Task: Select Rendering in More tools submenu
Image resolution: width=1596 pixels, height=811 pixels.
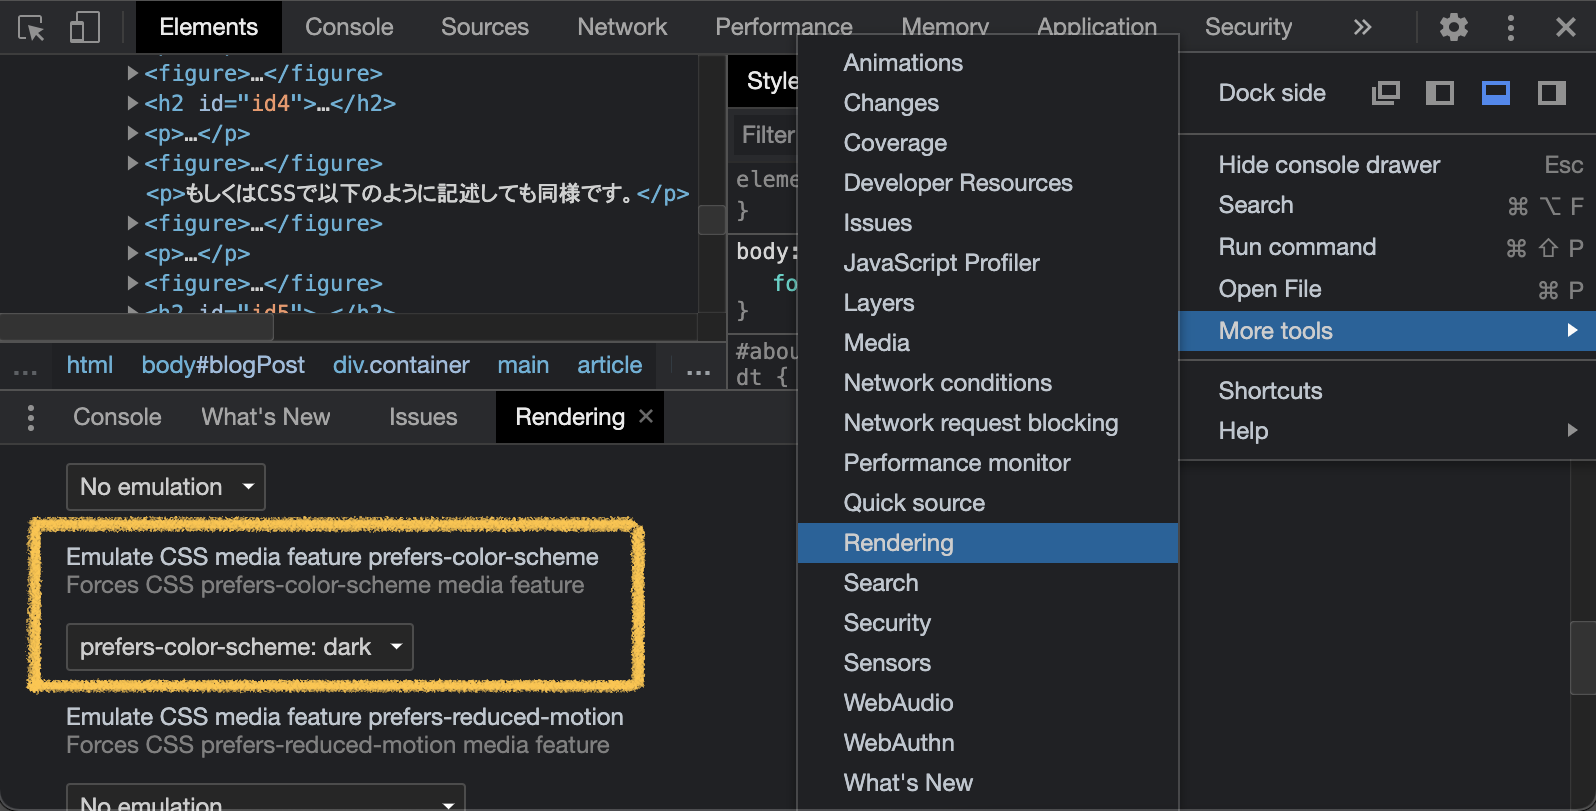Action: pos(988,543)
